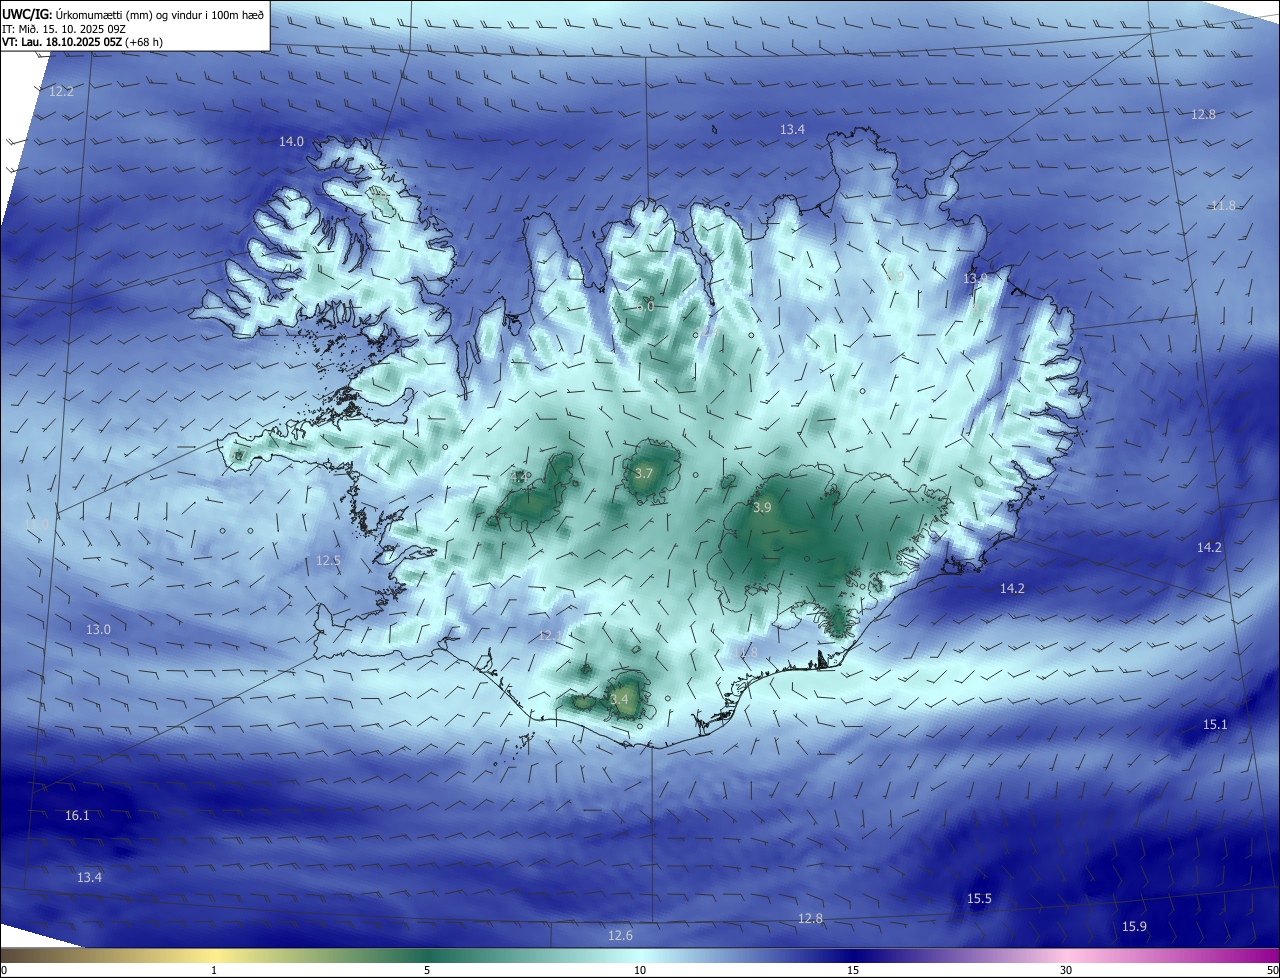
Task: Pick the dark green segment of the color scale
Action: click(x=427, y=955)
